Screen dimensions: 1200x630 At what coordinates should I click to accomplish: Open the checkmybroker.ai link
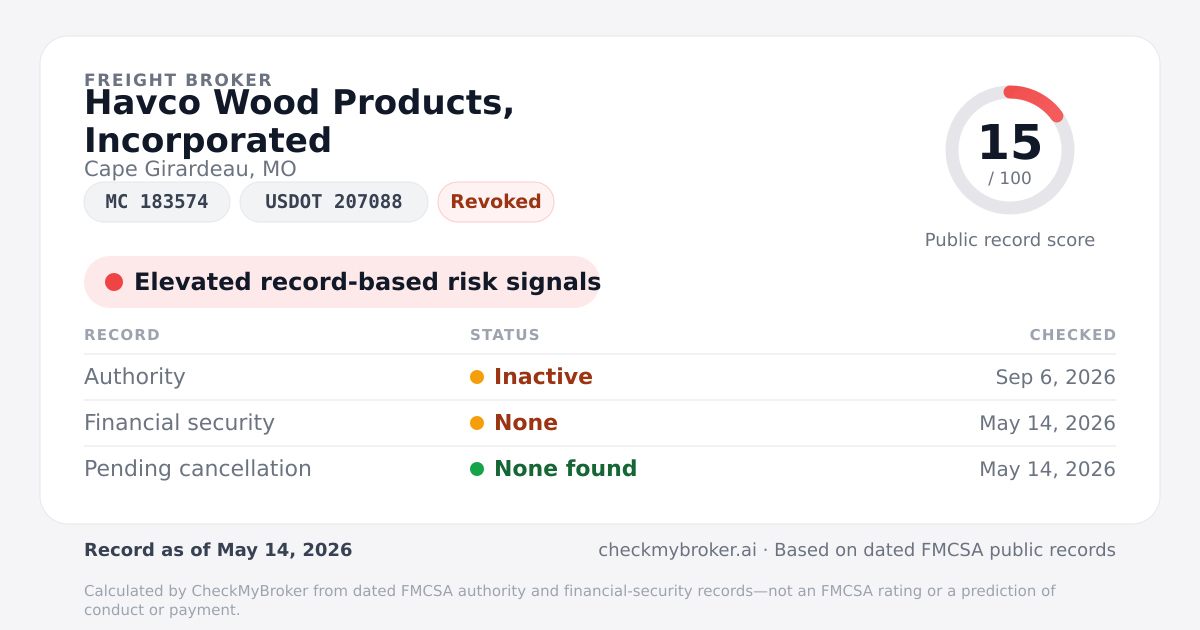click(x=677, y=550)
